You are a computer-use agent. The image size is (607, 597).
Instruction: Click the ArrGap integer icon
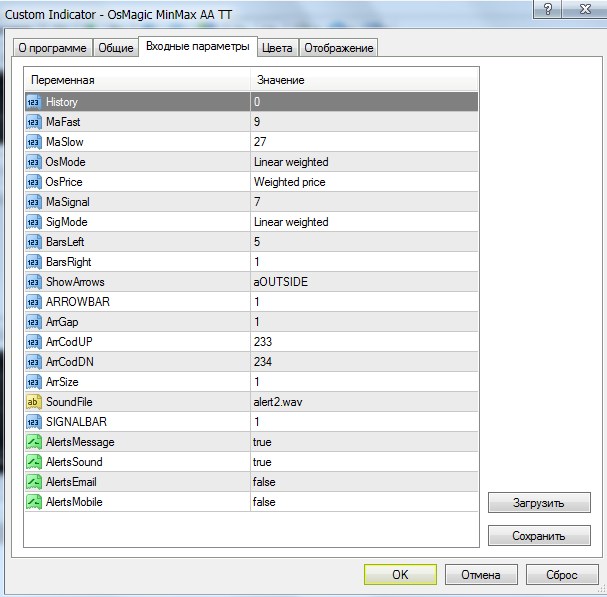click(34, 322)
